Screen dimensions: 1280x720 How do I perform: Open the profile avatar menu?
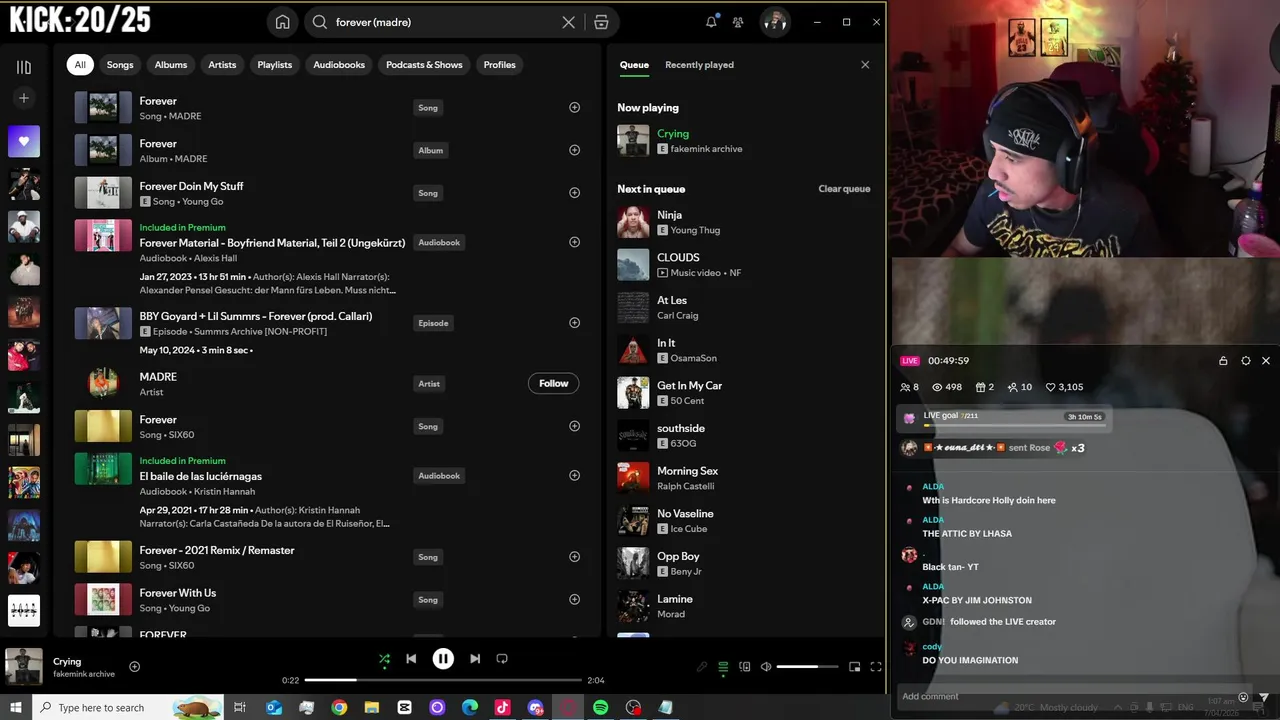click(x=775, y=22)
